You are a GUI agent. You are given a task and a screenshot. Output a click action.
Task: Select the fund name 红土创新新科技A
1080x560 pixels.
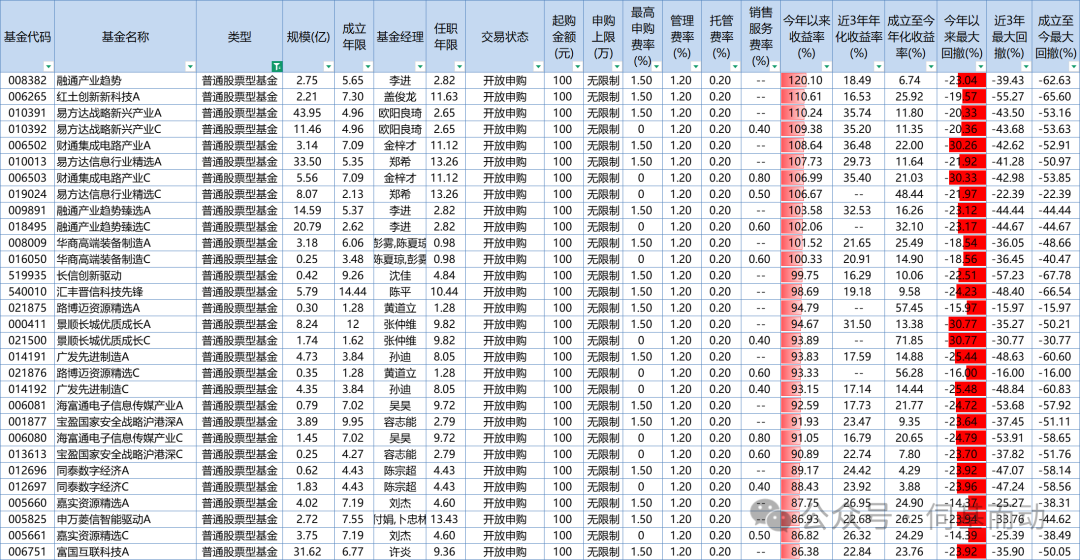(98, 97)
